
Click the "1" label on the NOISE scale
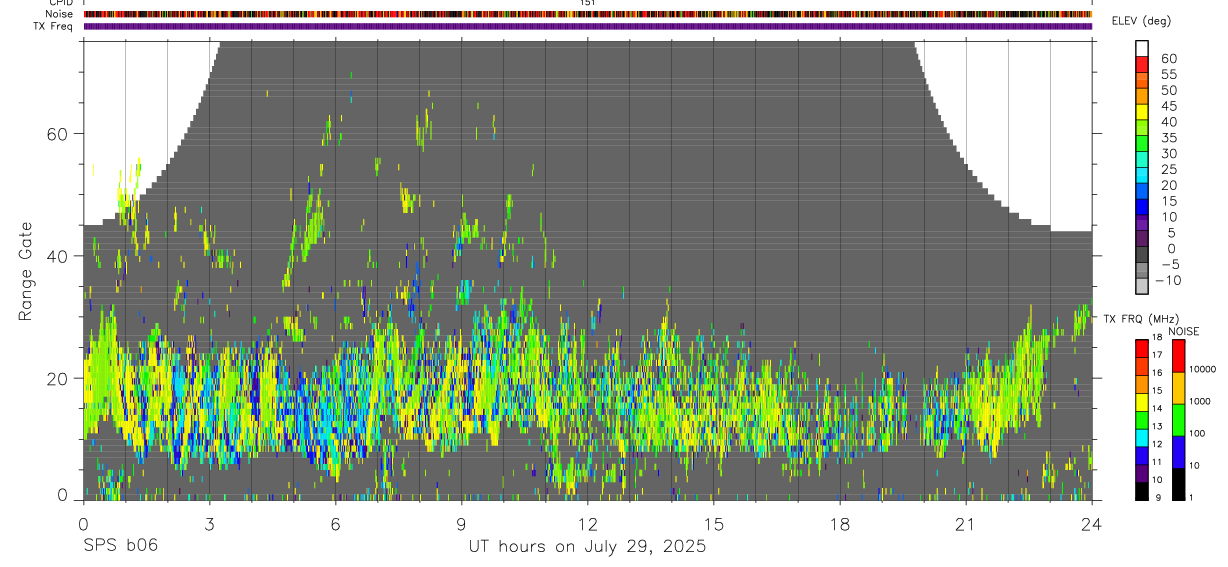(1190, 497)
